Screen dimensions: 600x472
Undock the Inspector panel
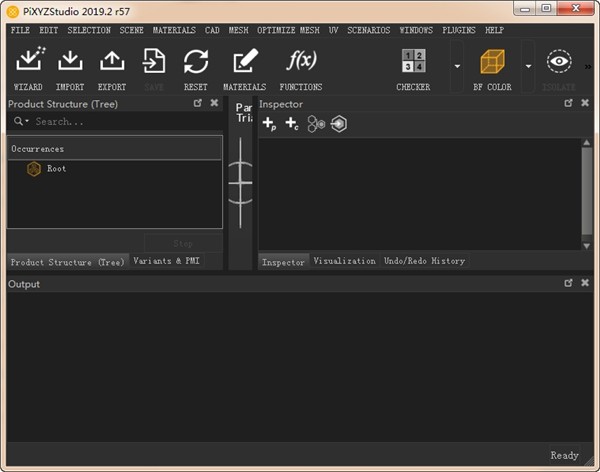click(x=568, y=103)
